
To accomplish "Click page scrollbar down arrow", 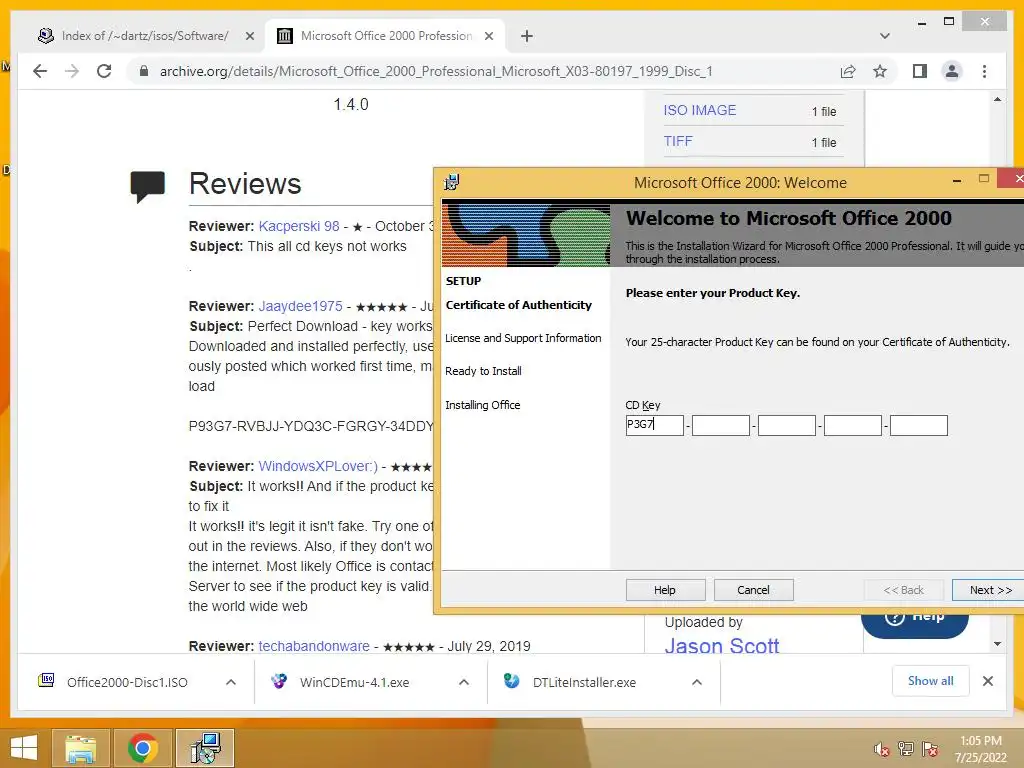I will coord(997,644).
